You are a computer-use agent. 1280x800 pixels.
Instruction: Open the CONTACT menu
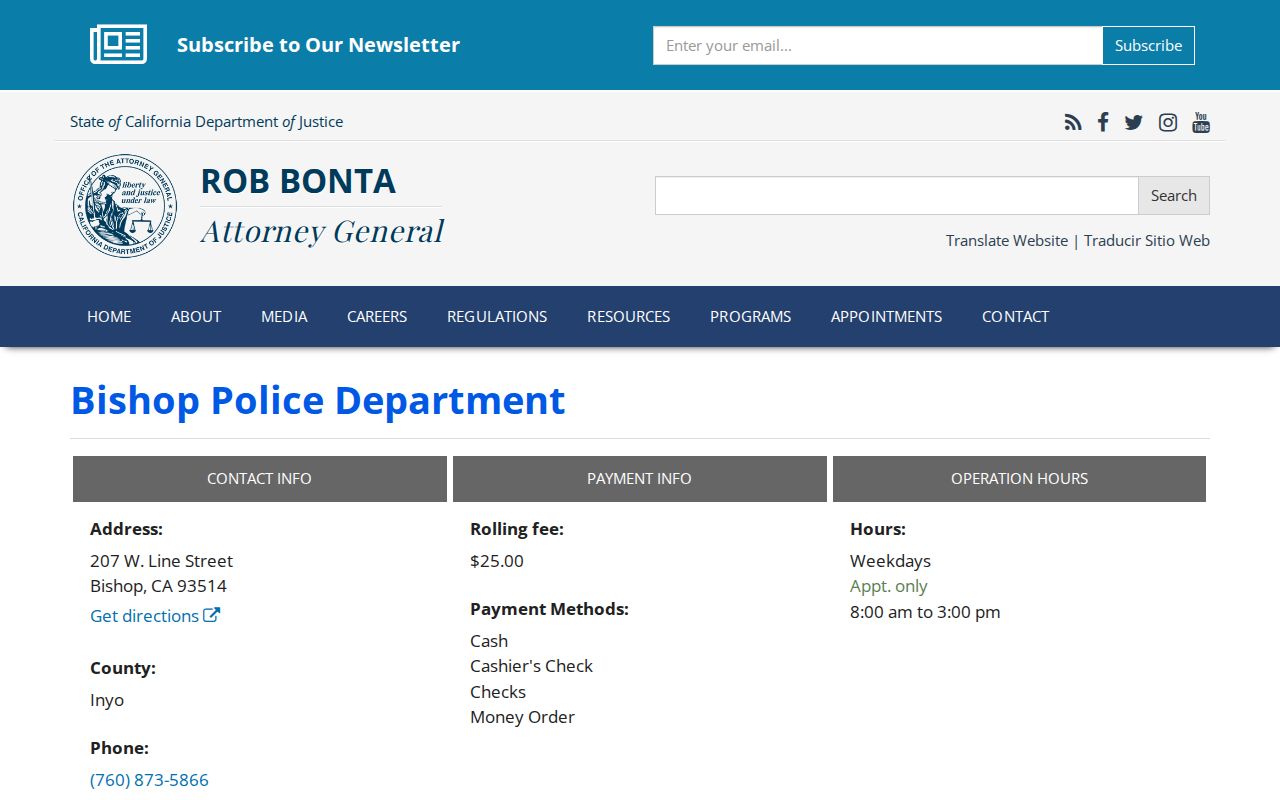pos(1015,316)
